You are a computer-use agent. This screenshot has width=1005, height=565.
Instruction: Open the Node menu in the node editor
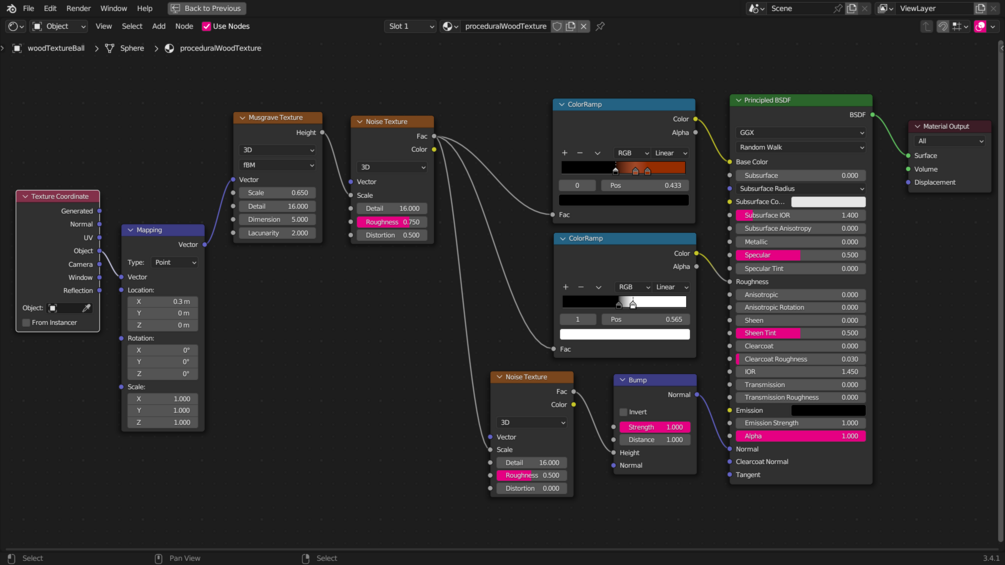point(184,26)
